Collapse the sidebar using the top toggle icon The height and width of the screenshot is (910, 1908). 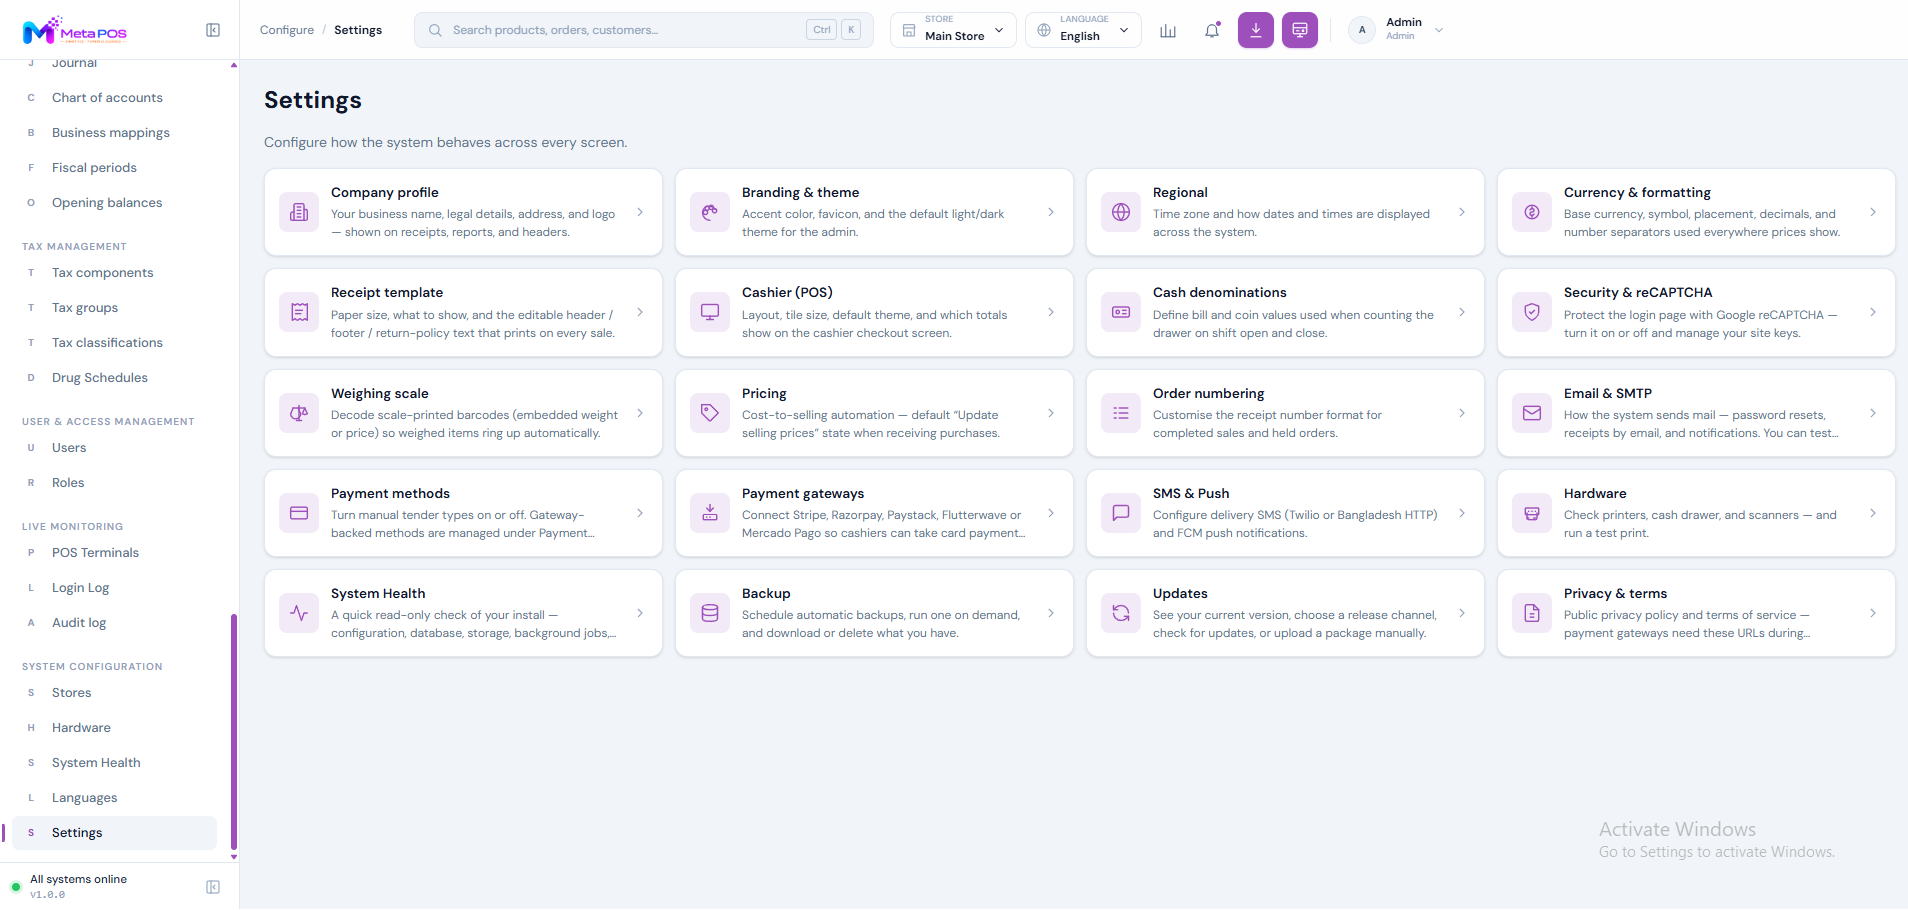pyautogui.click(x=213, y=30)
